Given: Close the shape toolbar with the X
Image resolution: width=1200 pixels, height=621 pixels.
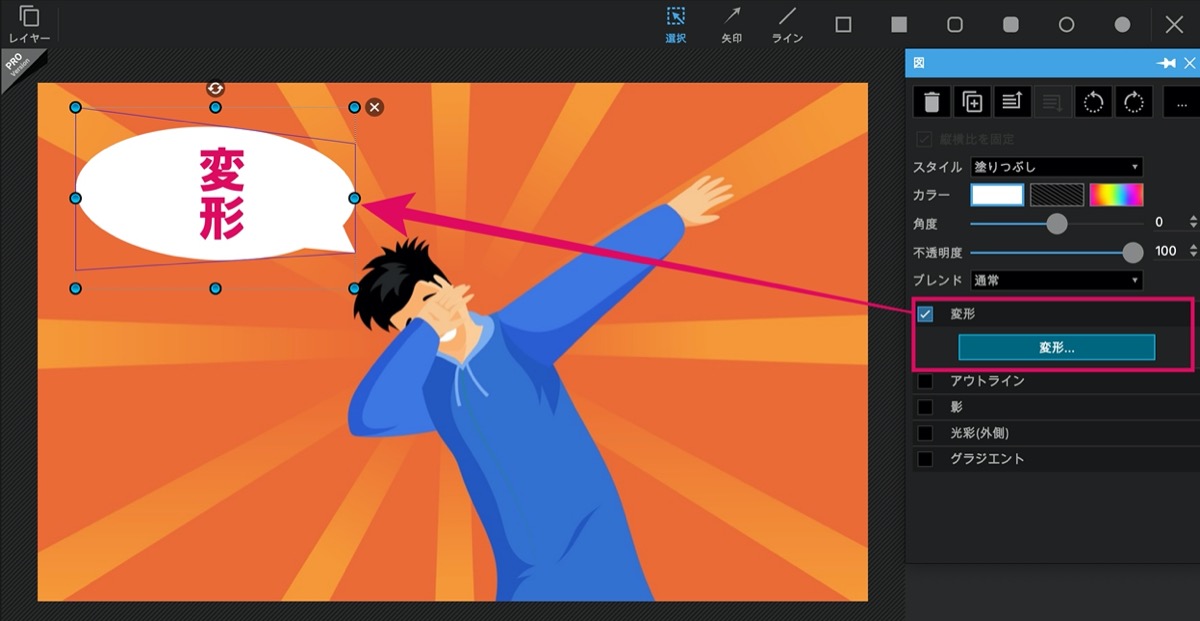Looking at the screenshot, I should (x=1174, y=24).
